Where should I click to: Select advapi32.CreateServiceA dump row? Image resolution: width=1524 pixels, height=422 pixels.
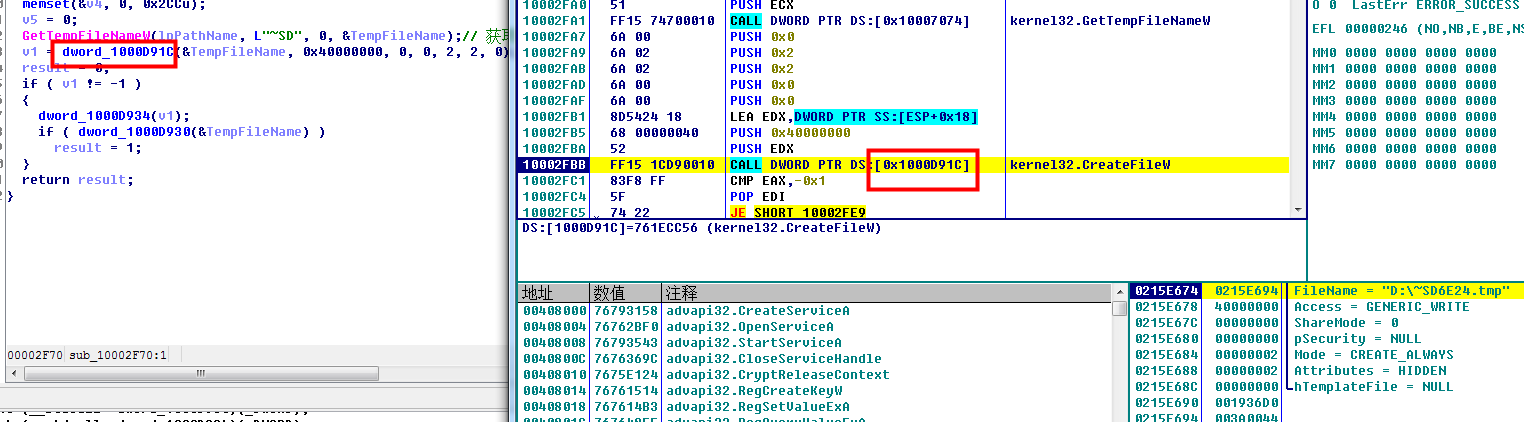pos(815,311)
